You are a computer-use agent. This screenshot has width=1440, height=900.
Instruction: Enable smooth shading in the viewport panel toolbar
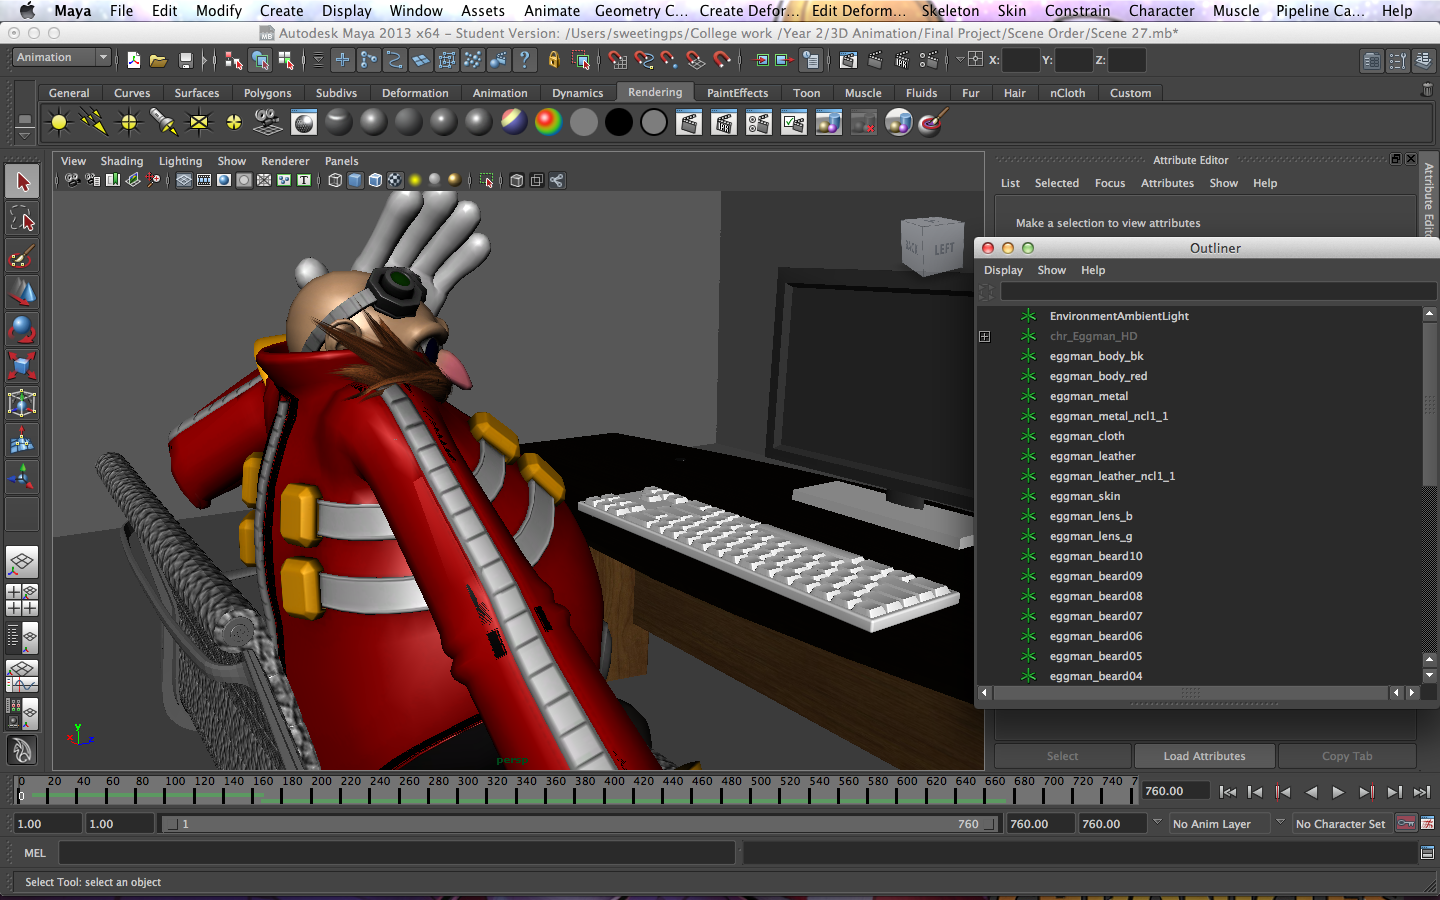[x=355, y=181]
